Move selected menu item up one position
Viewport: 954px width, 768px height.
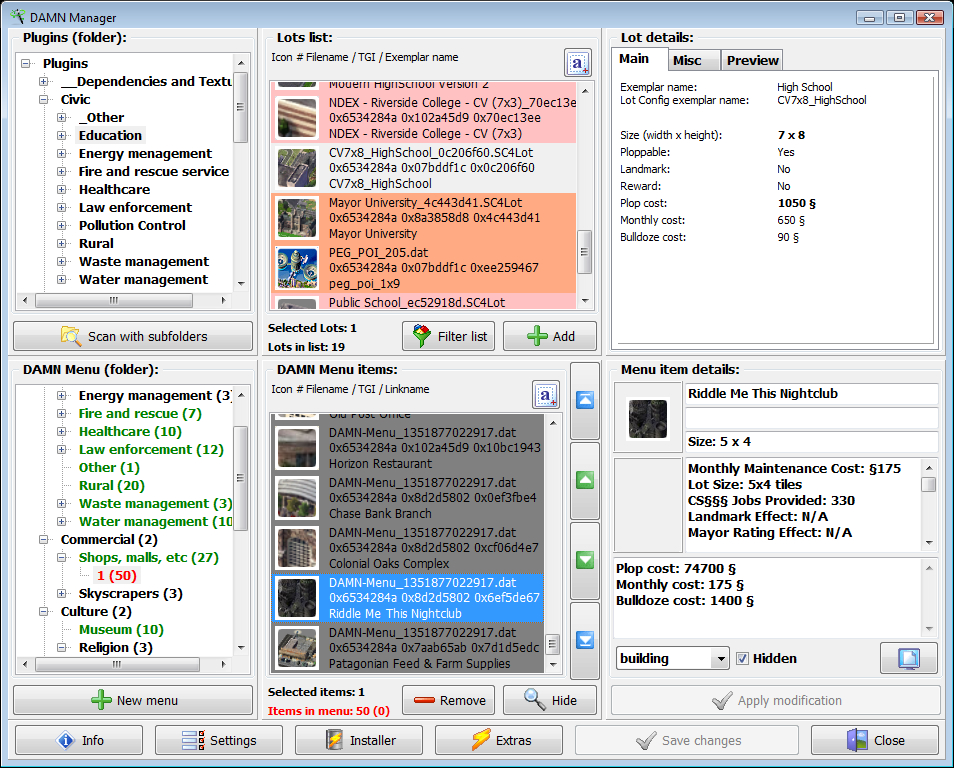pyautogui.click(x=585, y=481)
